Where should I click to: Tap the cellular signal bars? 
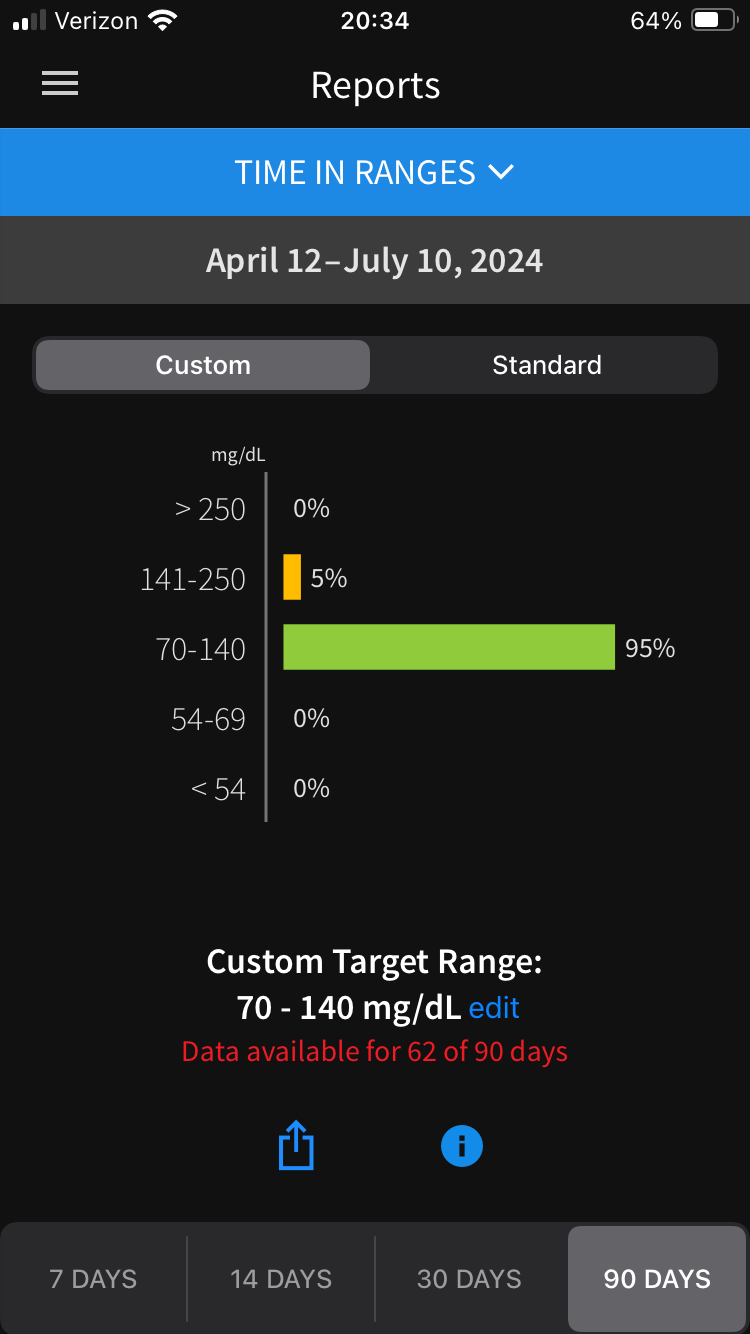point(30,21)
